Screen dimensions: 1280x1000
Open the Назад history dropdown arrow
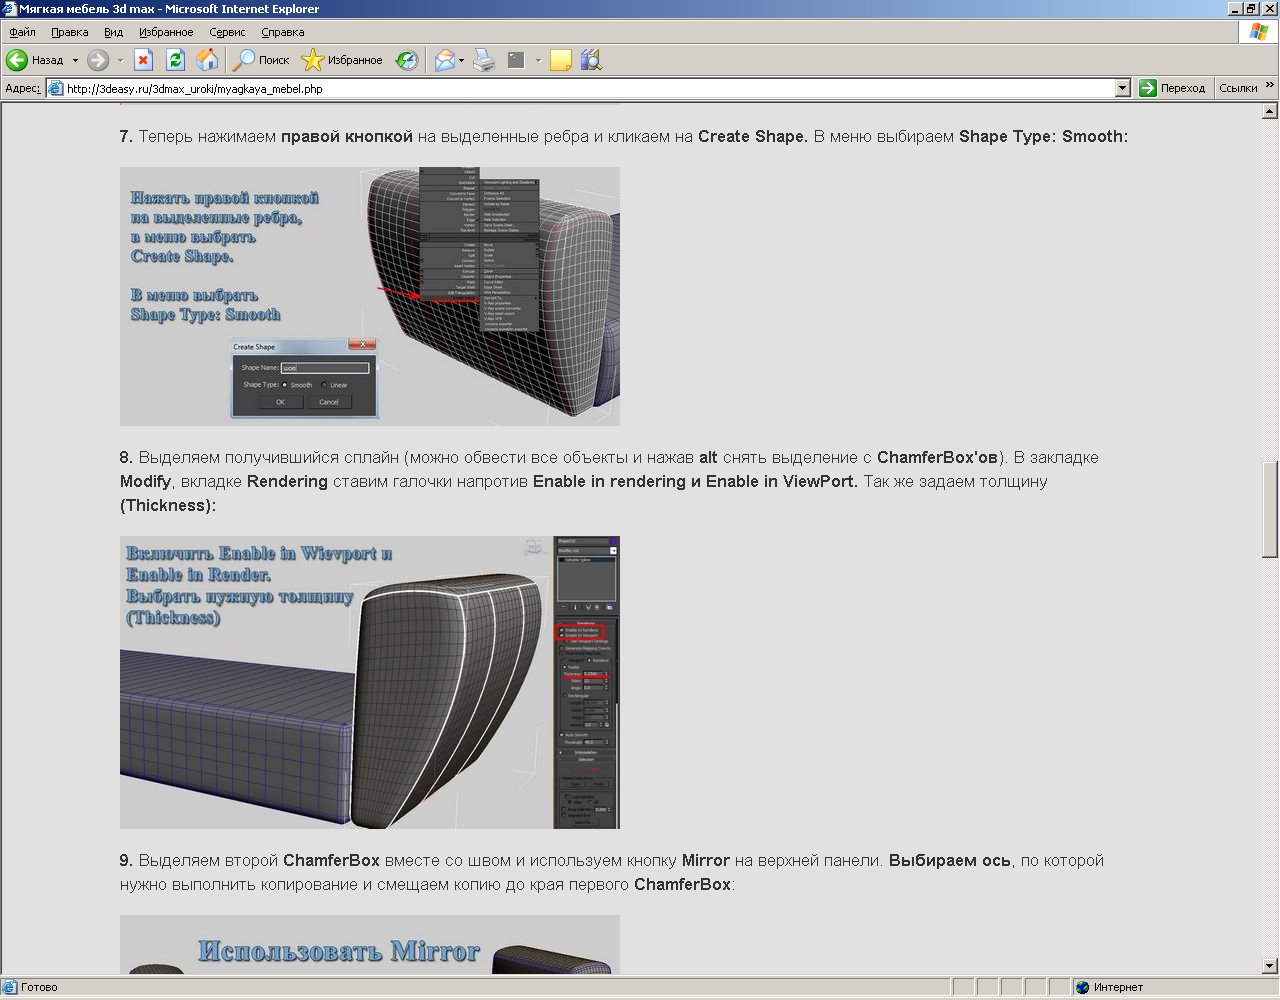click(75, 60)
